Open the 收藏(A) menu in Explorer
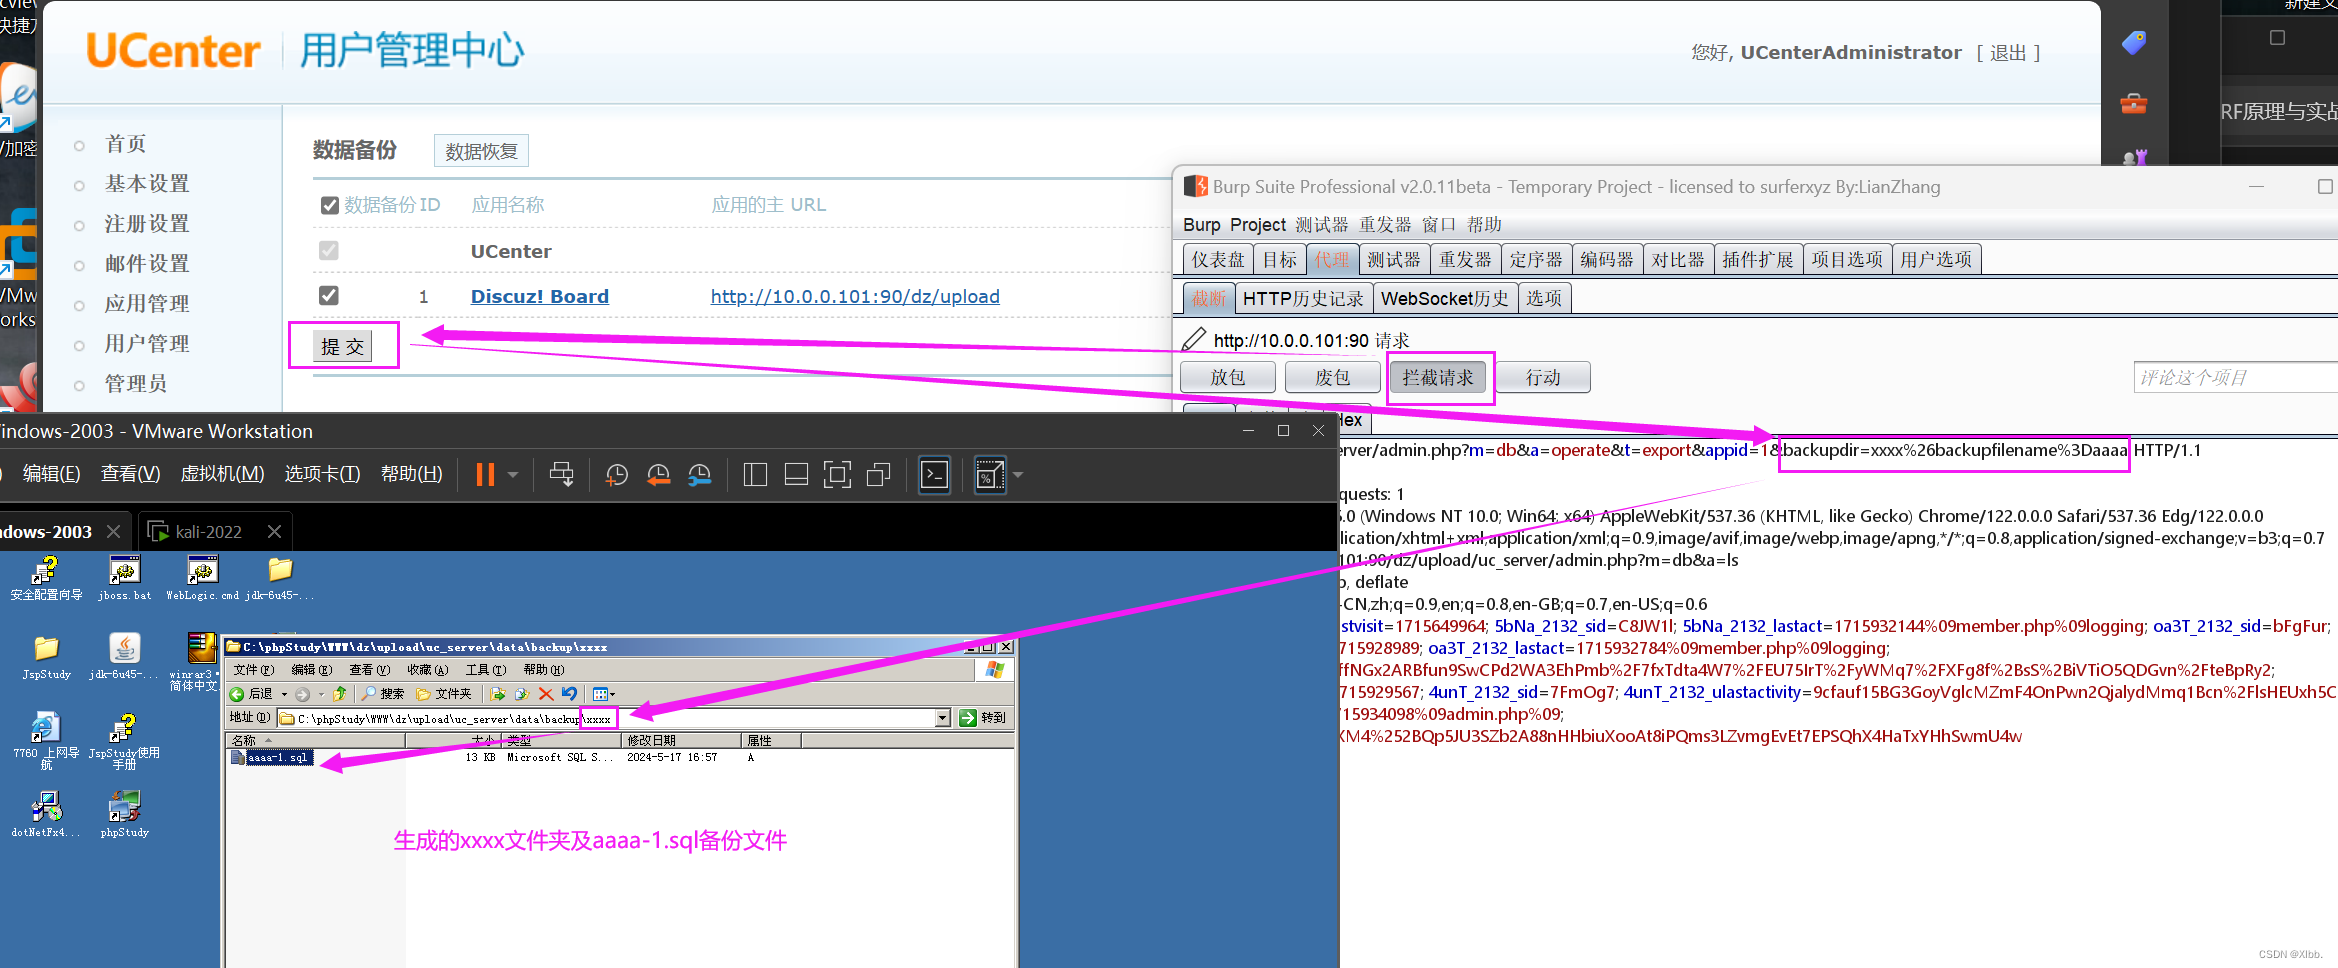This screenshot has width=2338, height=968. click(428, 670)
